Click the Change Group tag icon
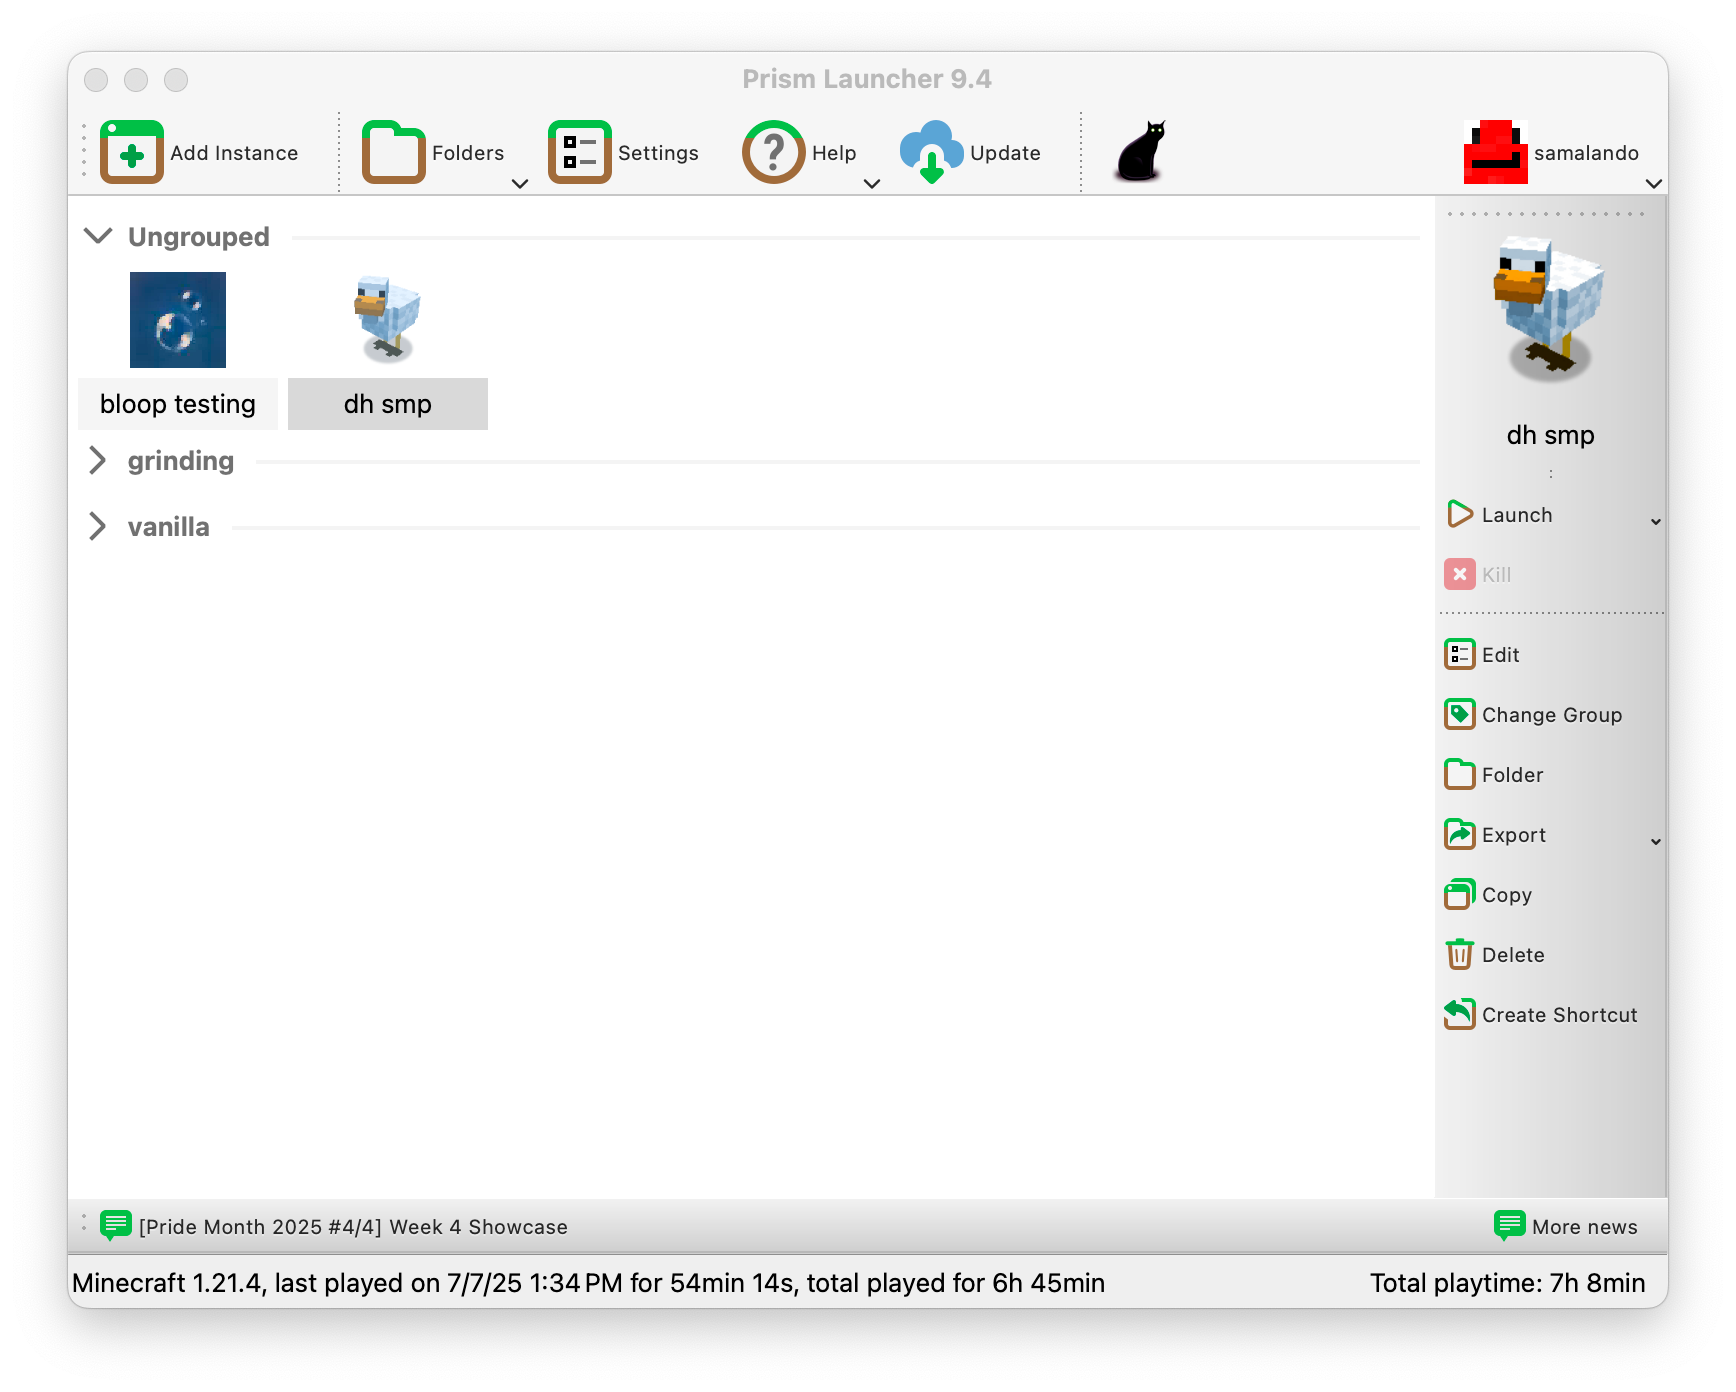Image resolution: width=1736 pixels, height=1392 pixels. (x=1460, y=714)
